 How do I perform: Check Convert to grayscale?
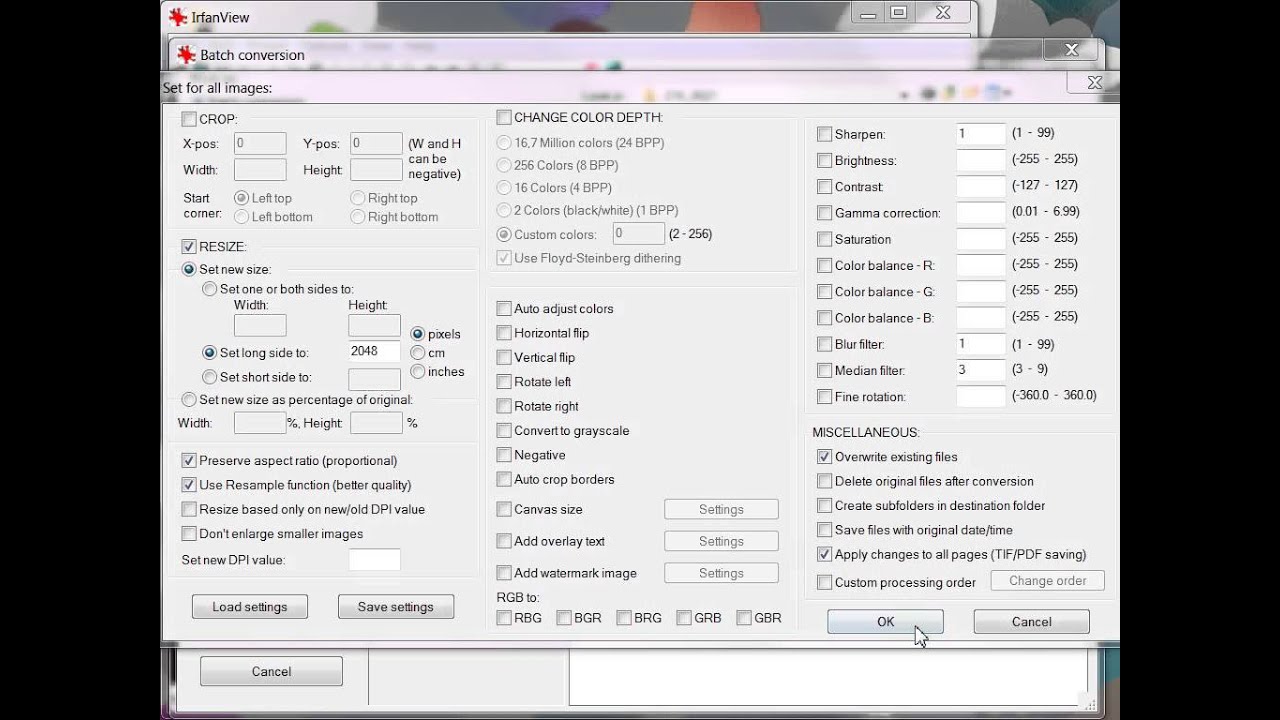[504, 431]
